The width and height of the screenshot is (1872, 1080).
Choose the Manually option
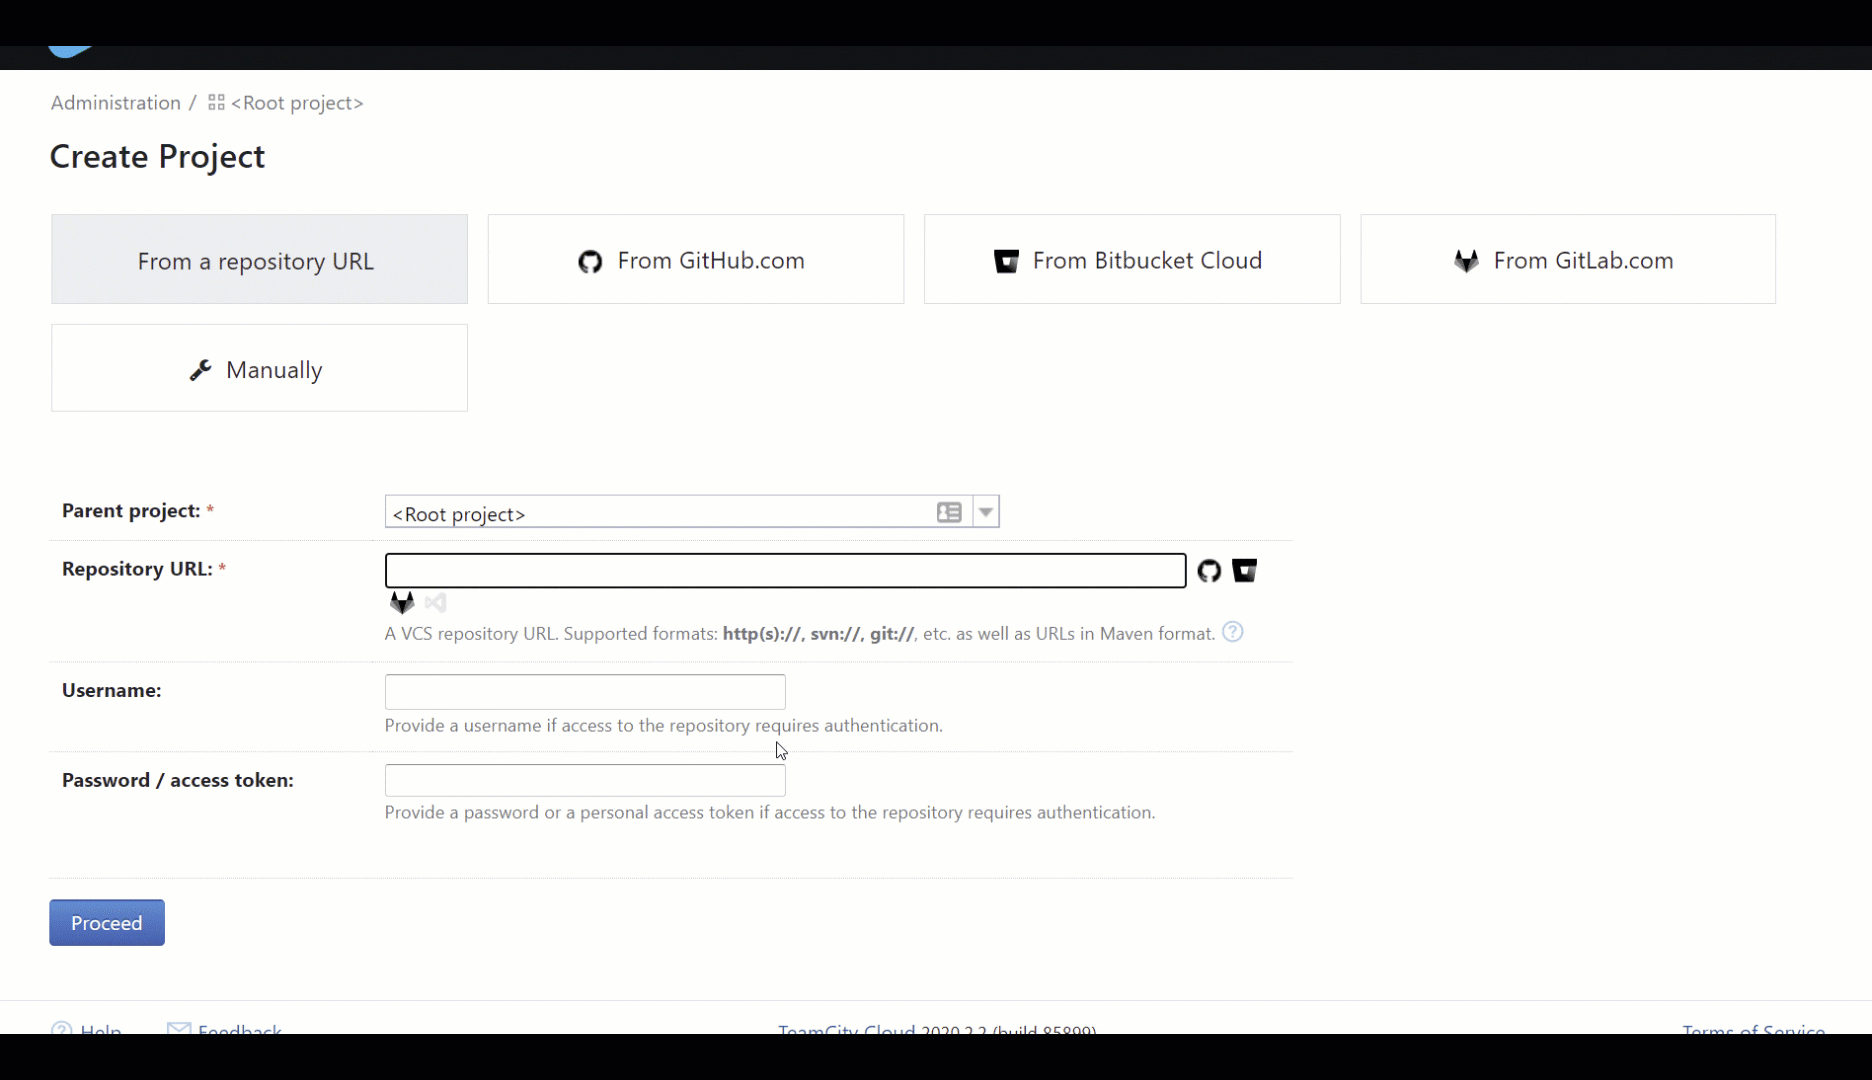[259, 369]
